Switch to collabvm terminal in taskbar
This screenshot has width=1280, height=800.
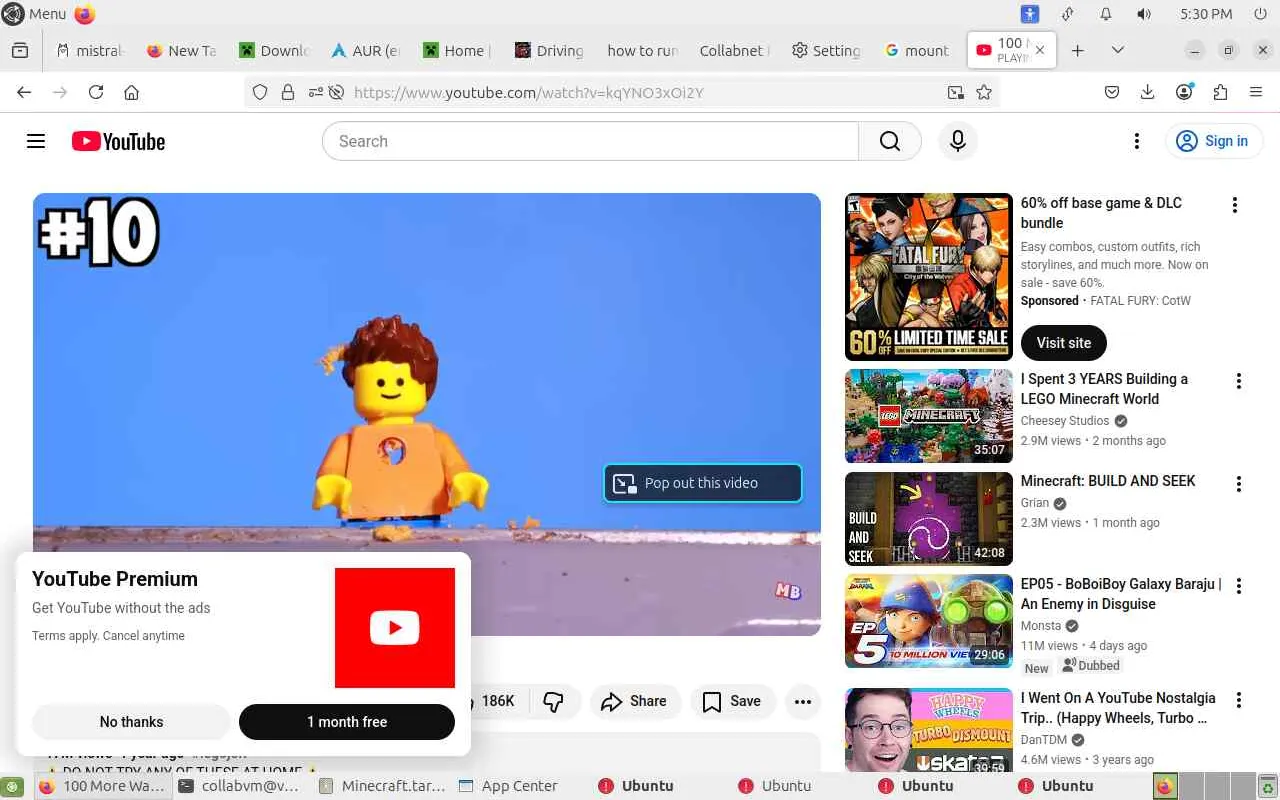(239, 786)
